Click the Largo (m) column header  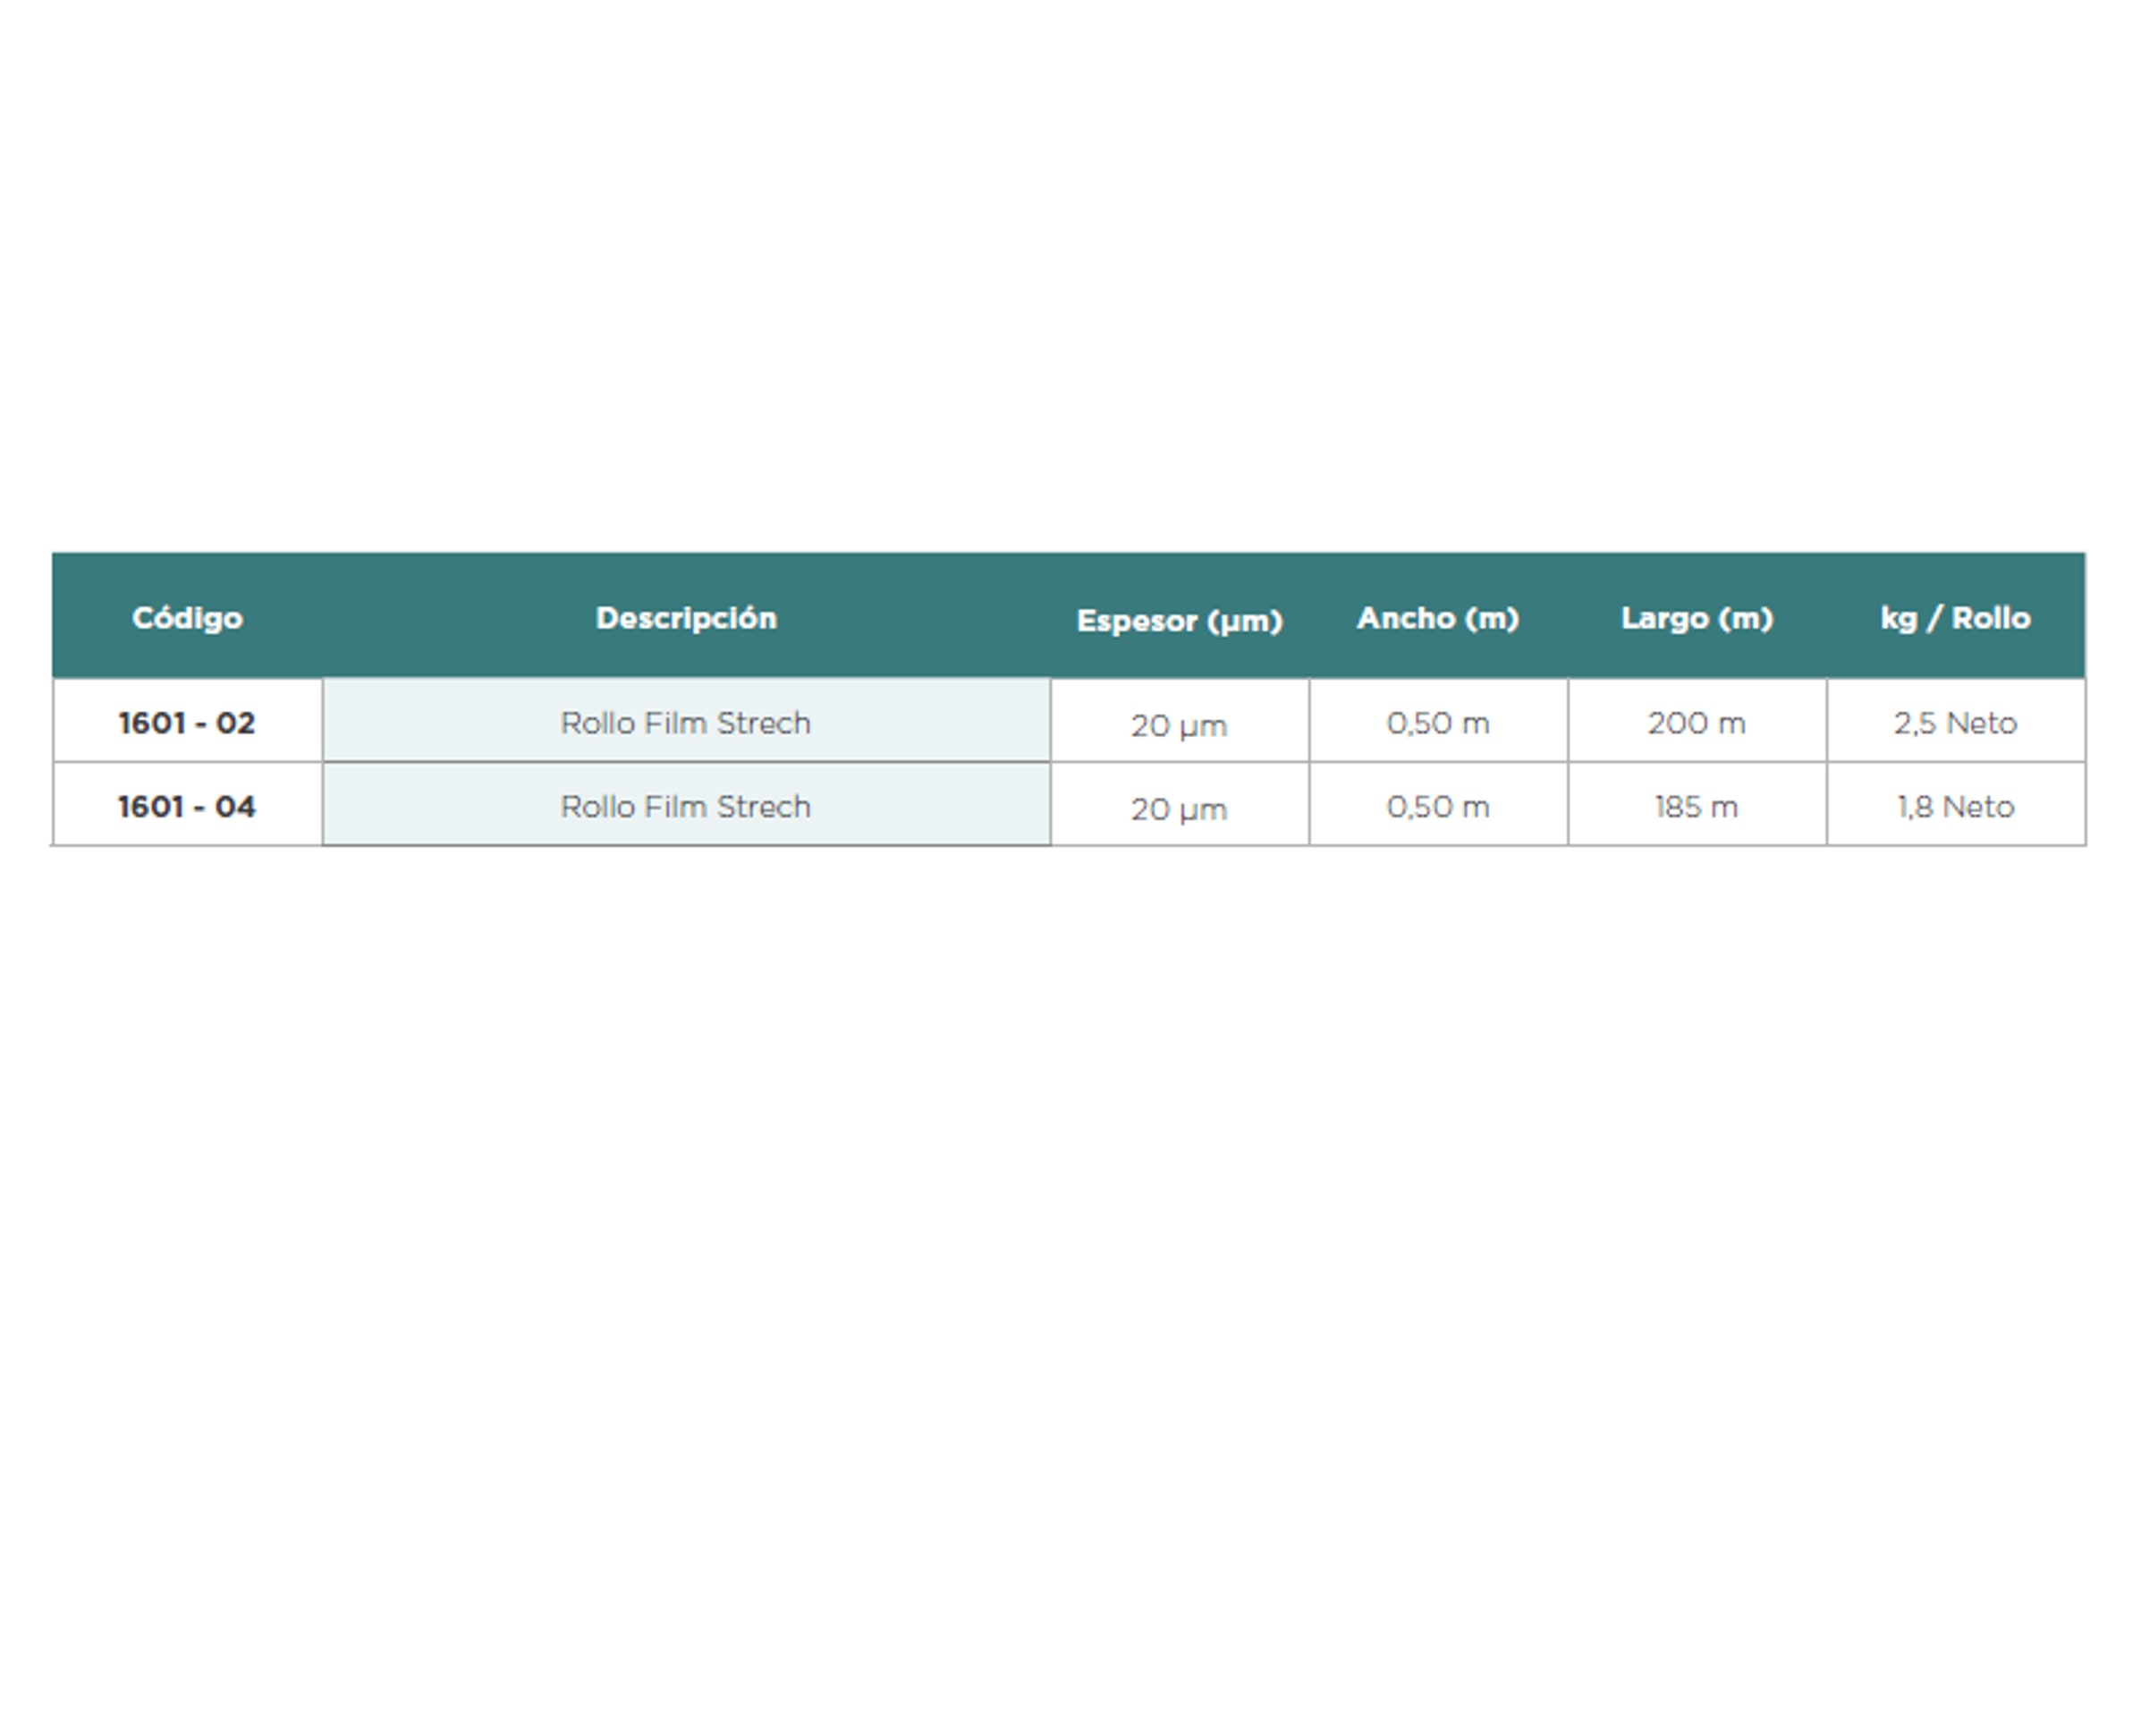(1696, 618)
